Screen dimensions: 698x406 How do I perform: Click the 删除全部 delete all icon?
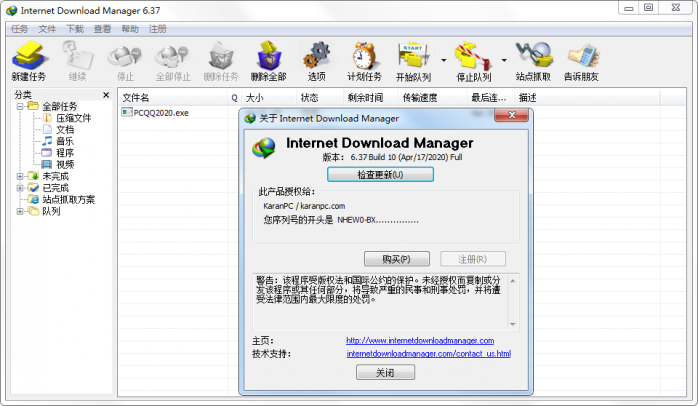click(x=268, y=61)
